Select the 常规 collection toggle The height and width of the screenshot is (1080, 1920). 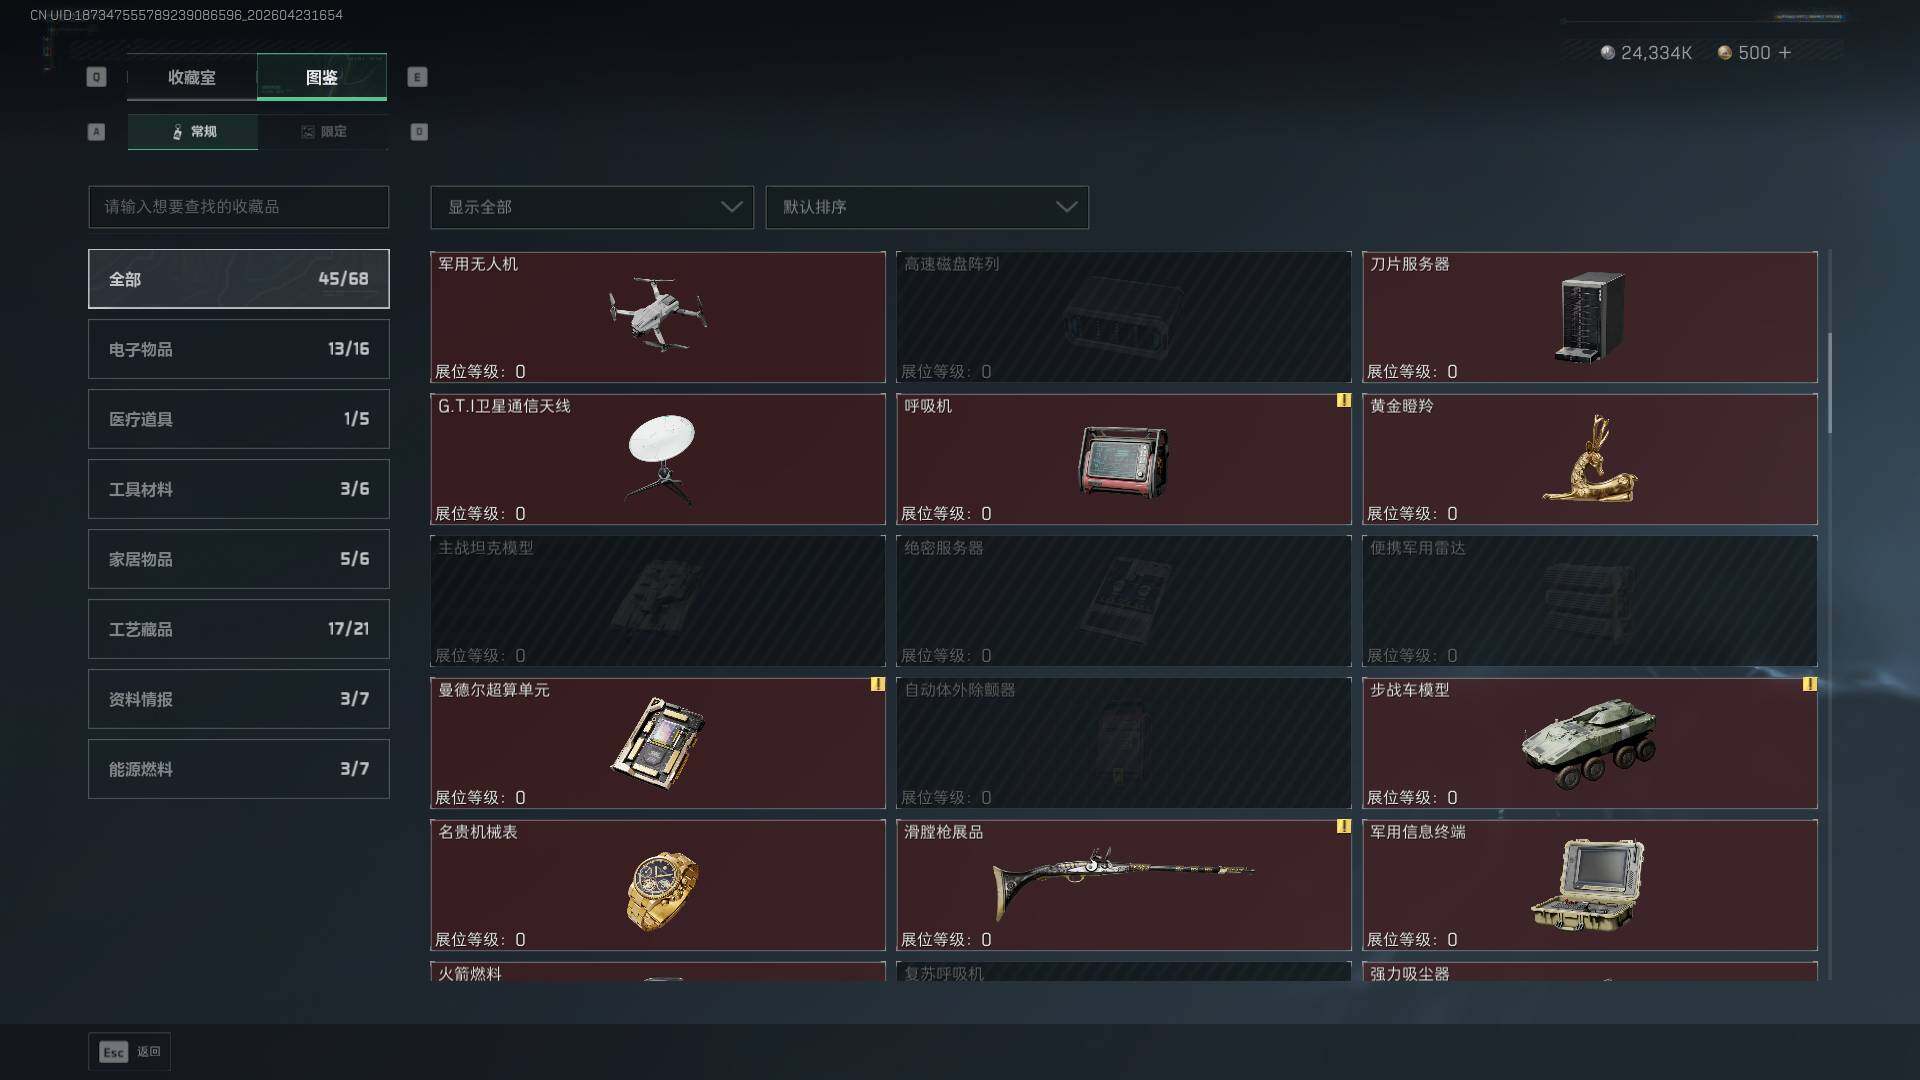(193, 132)
